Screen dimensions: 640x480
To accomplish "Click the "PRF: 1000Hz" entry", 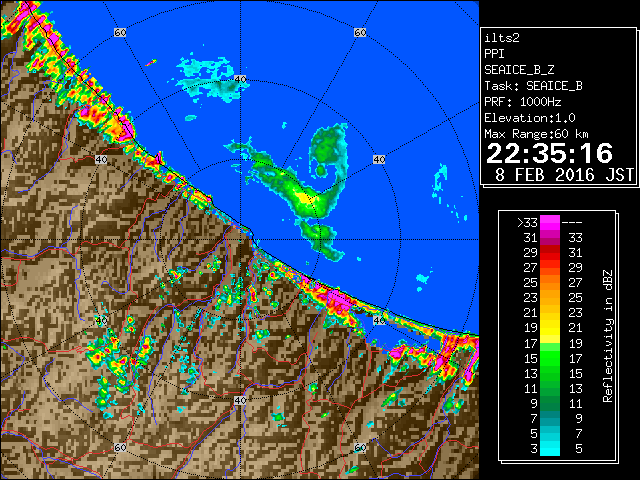I will (523, 102).
